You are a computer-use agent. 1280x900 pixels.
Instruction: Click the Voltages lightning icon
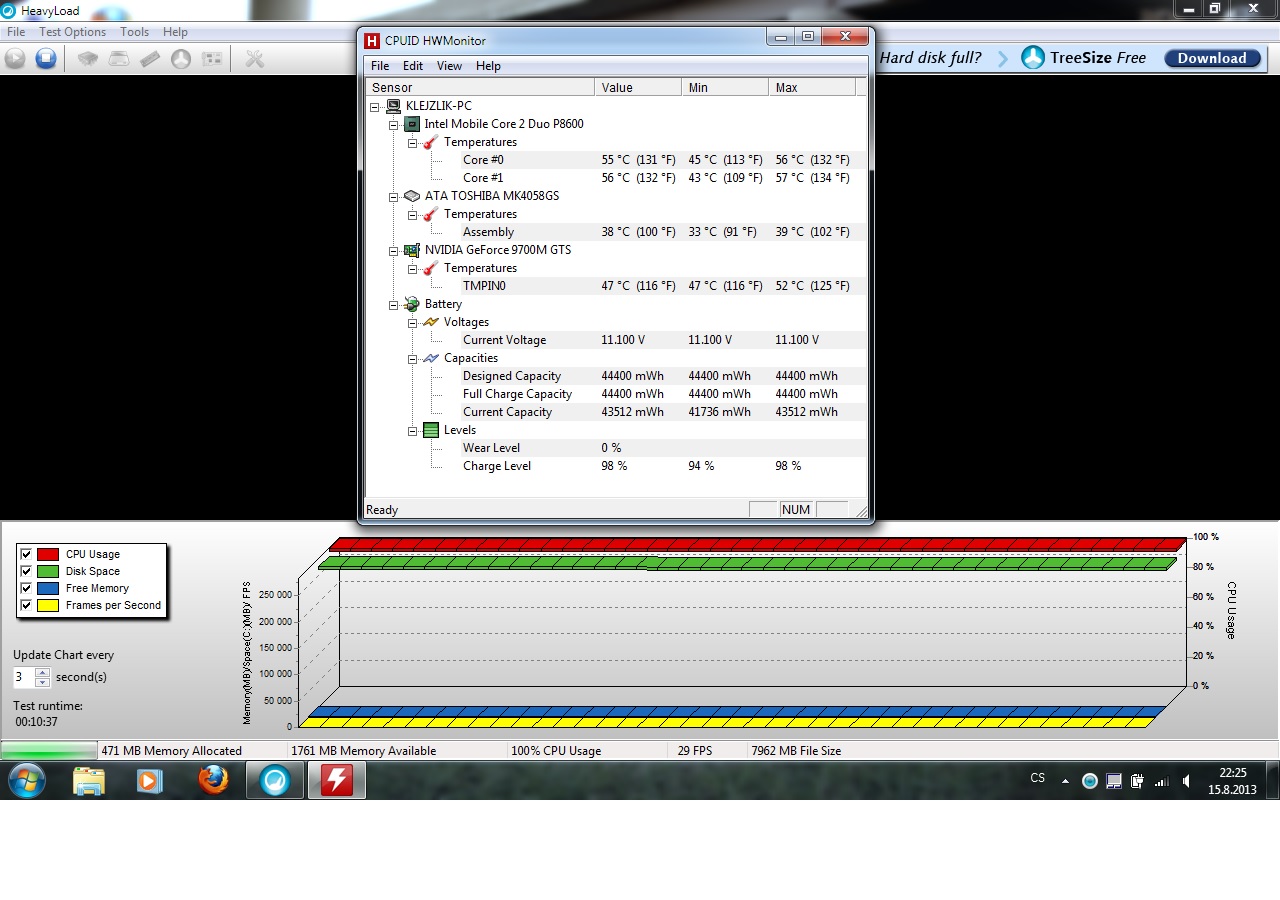(431, 322)
